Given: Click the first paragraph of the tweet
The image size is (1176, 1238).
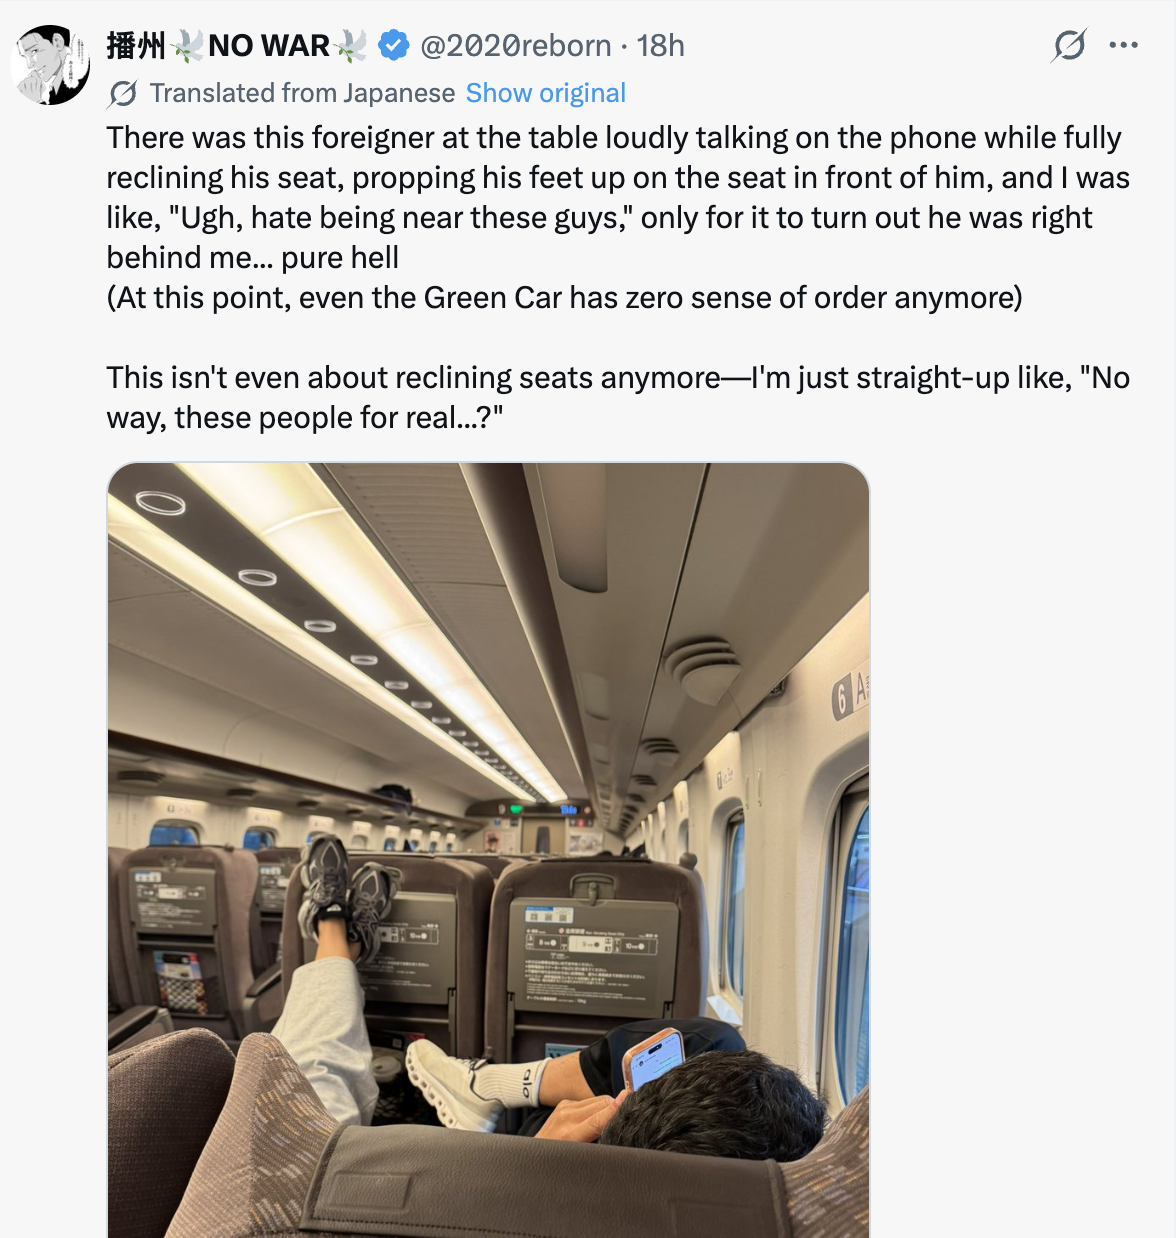Looking at the screenshot, I should pos(618,197).
